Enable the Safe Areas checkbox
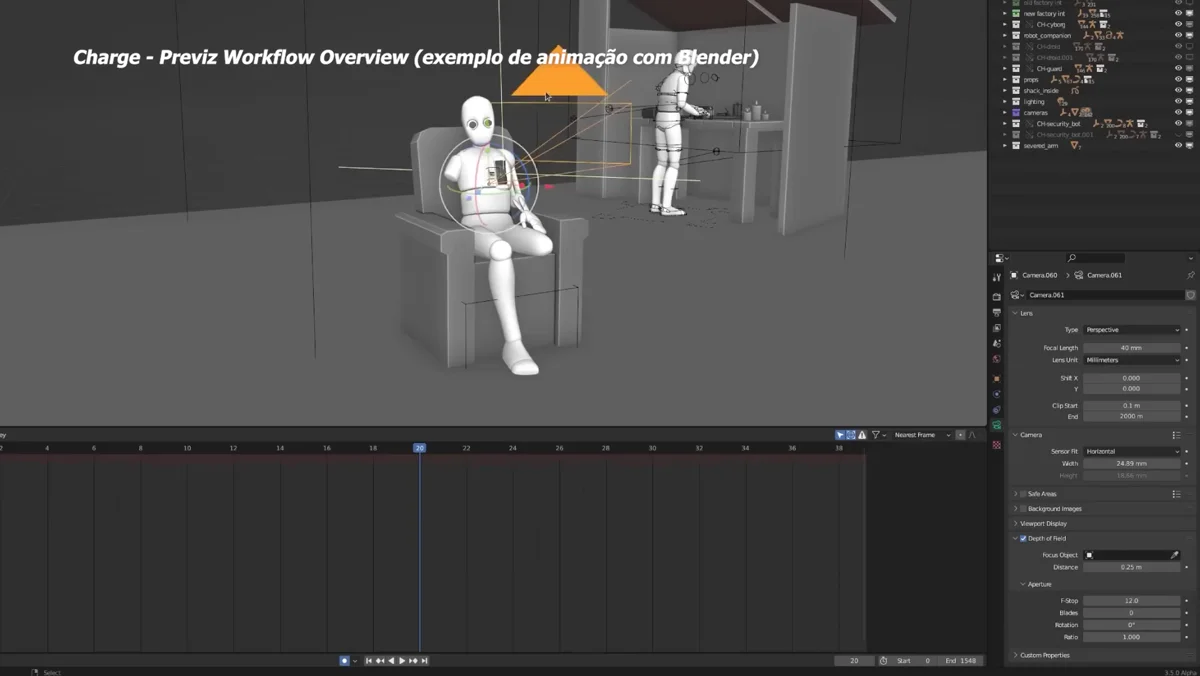 (x=1023, y=494)
